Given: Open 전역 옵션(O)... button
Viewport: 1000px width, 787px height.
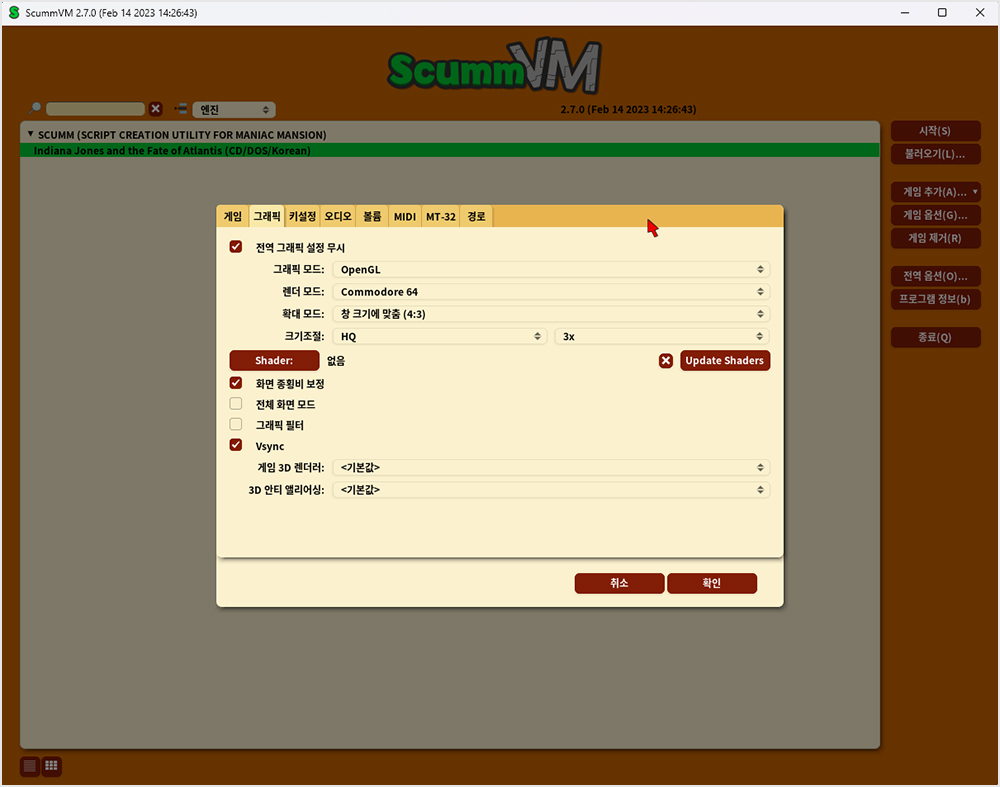Looking at the screenshot, I should click(x=935, y=276).
